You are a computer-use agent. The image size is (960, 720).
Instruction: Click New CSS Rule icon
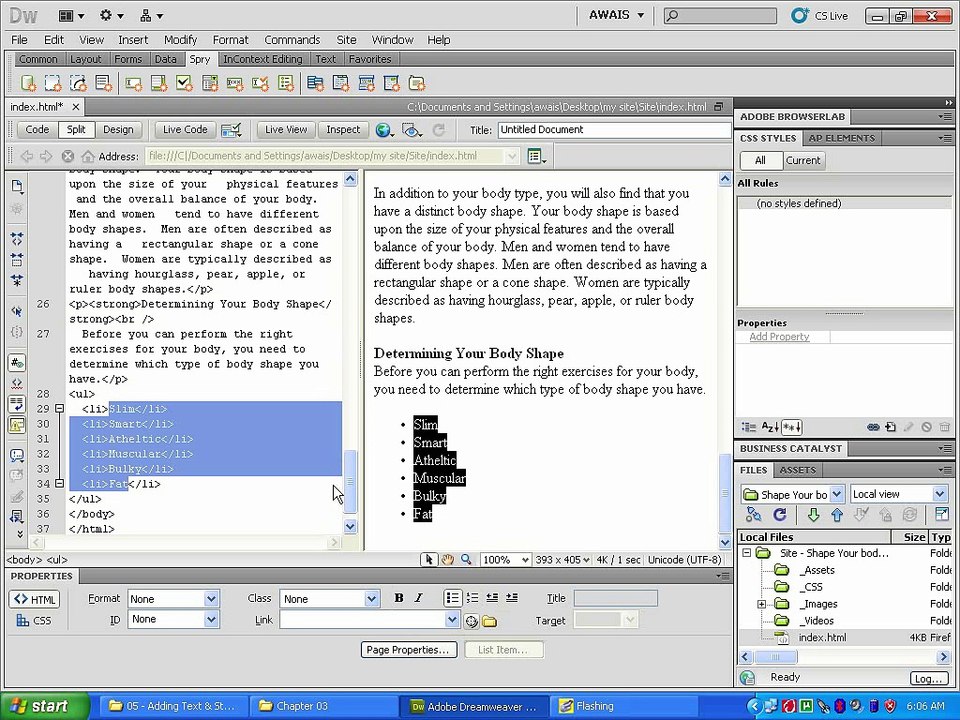891,427
